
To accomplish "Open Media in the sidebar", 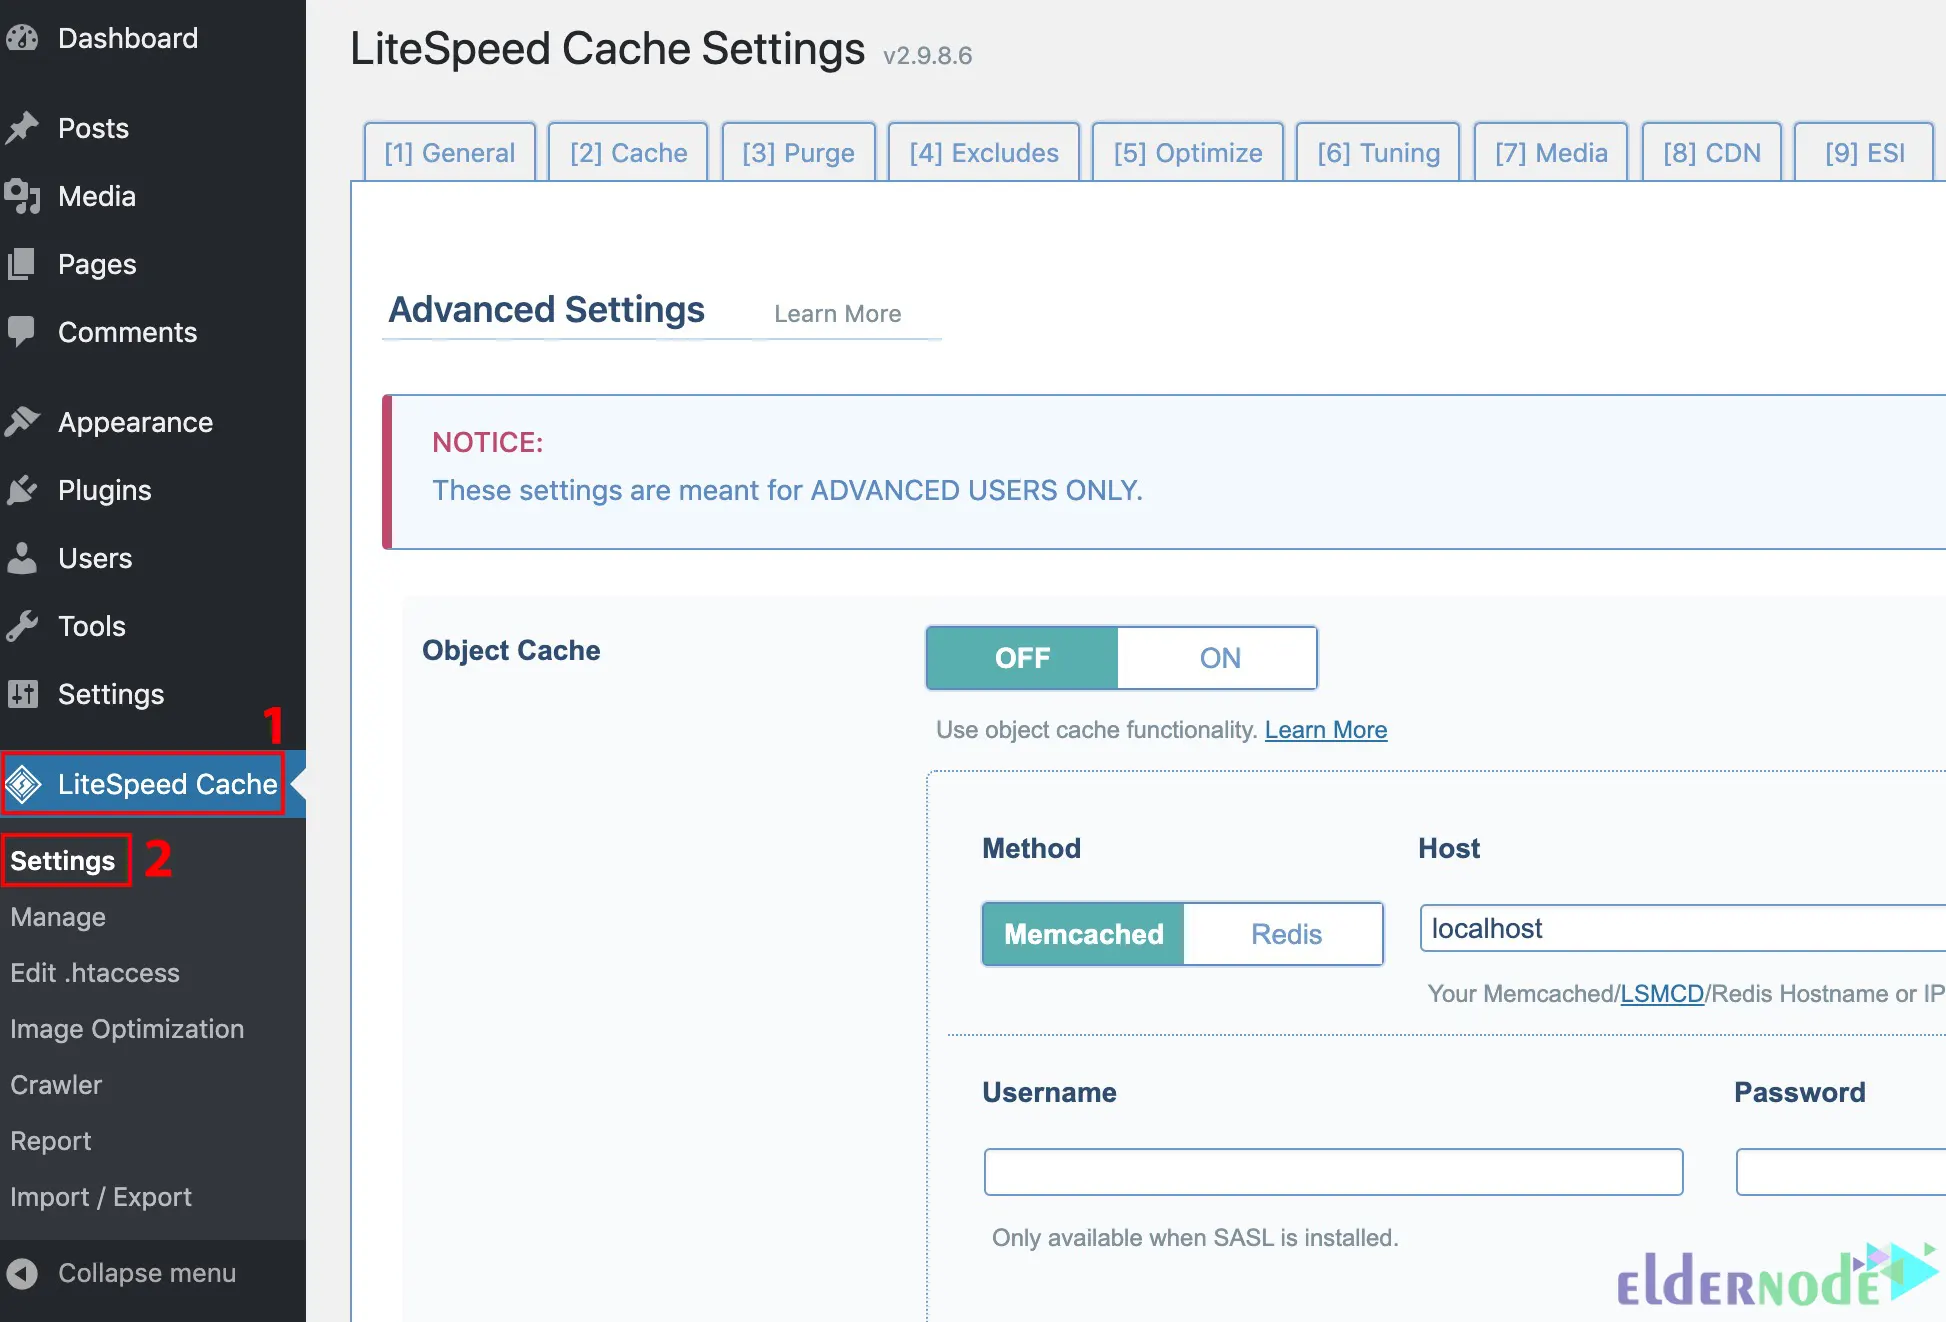I will tap(153, 196).
